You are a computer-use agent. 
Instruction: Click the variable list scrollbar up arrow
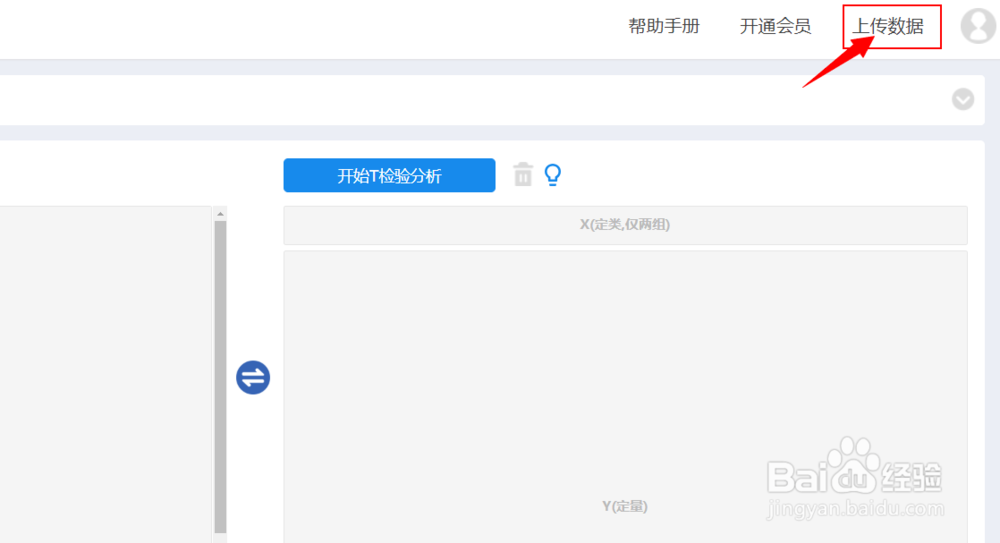(220, 214)
